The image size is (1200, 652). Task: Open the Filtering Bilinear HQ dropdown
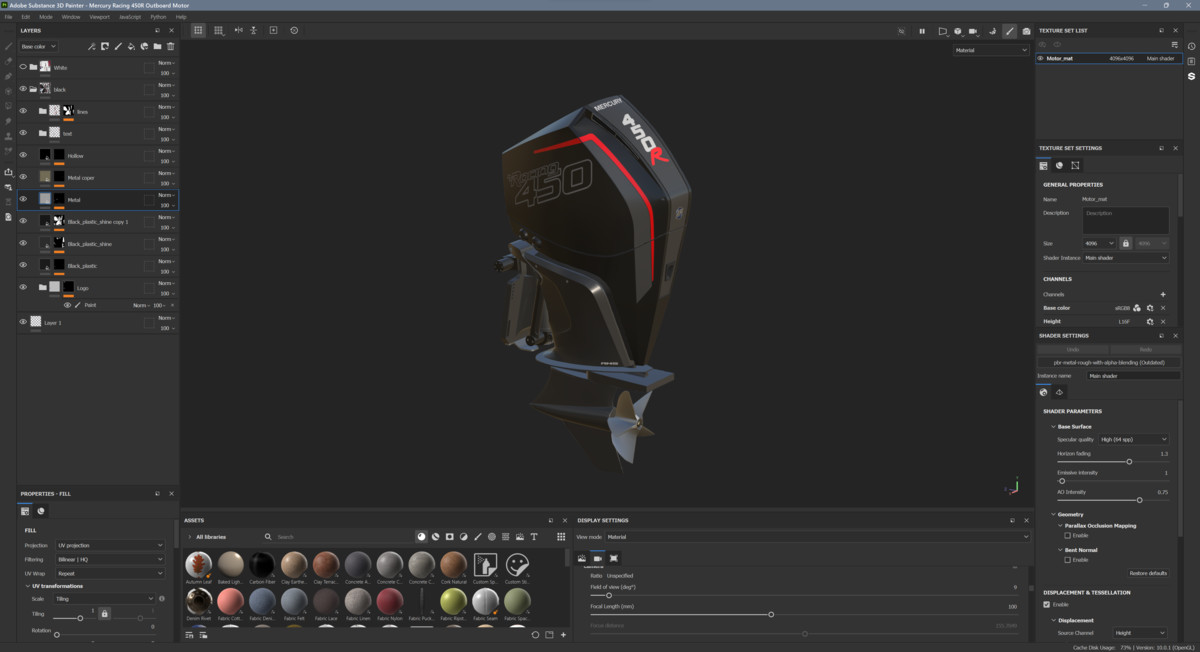pos(108,559)
